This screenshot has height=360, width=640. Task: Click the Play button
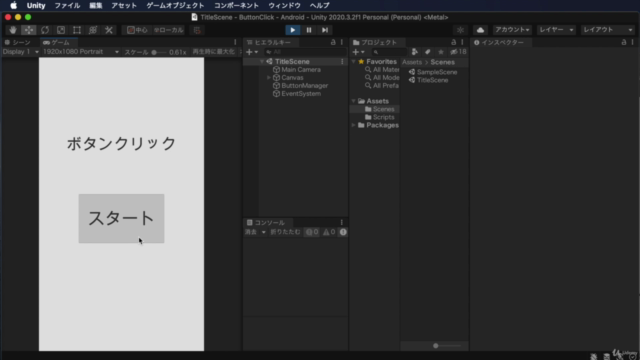point(293,30)
